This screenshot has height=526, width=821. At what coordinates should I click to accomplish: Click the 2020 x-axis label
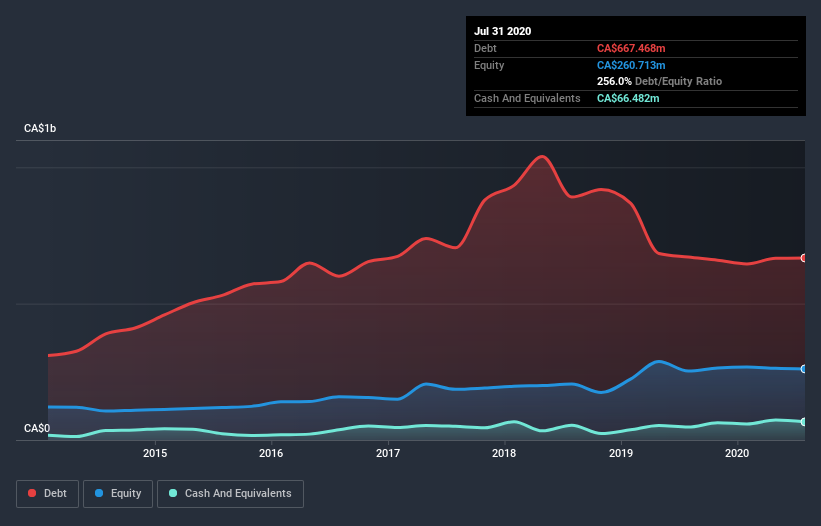click(x=737, y=453)
